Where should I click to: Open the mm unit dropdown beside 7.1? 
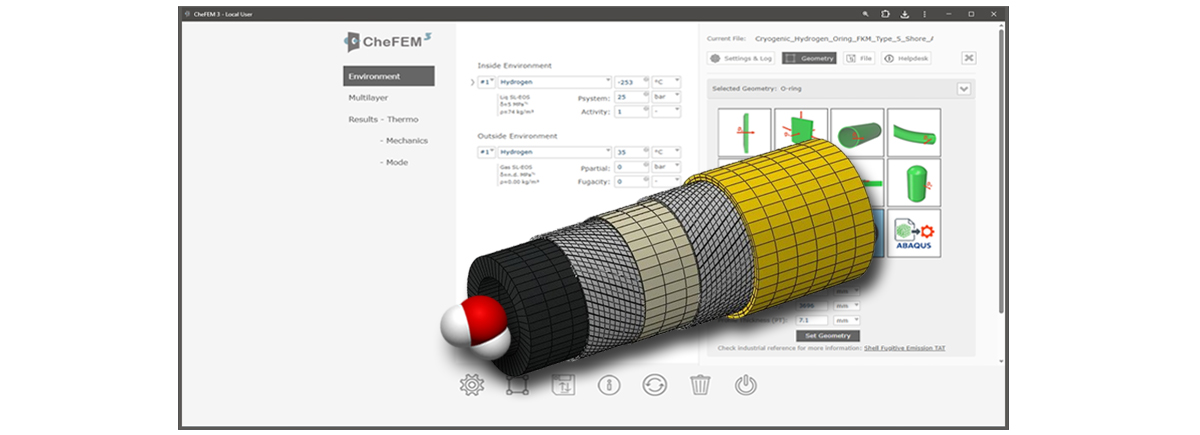coord(846,320)
